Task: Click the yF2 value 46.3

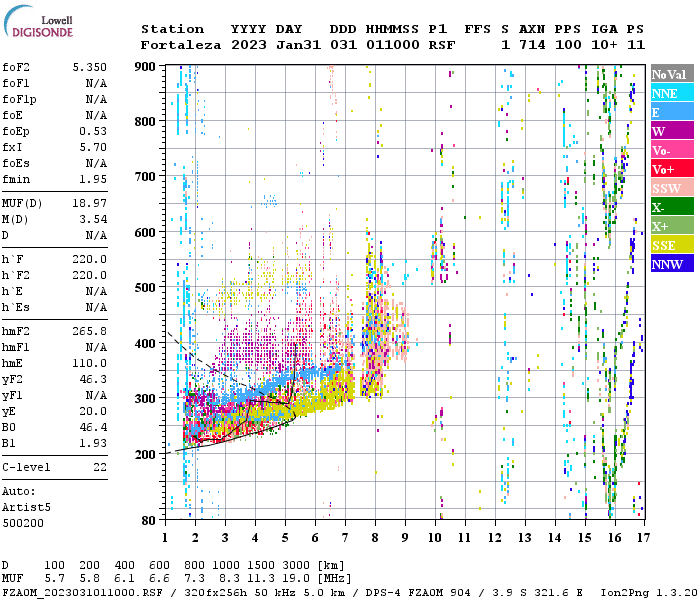Action: 93,379
